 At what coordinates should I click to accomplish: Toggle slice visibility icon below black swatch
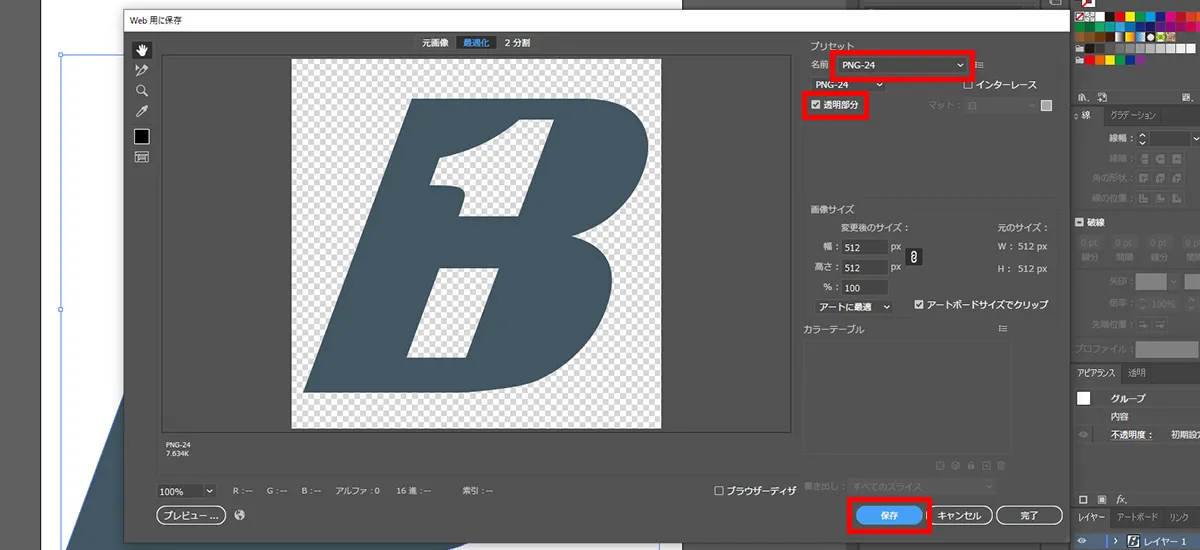tap(142, 157)
